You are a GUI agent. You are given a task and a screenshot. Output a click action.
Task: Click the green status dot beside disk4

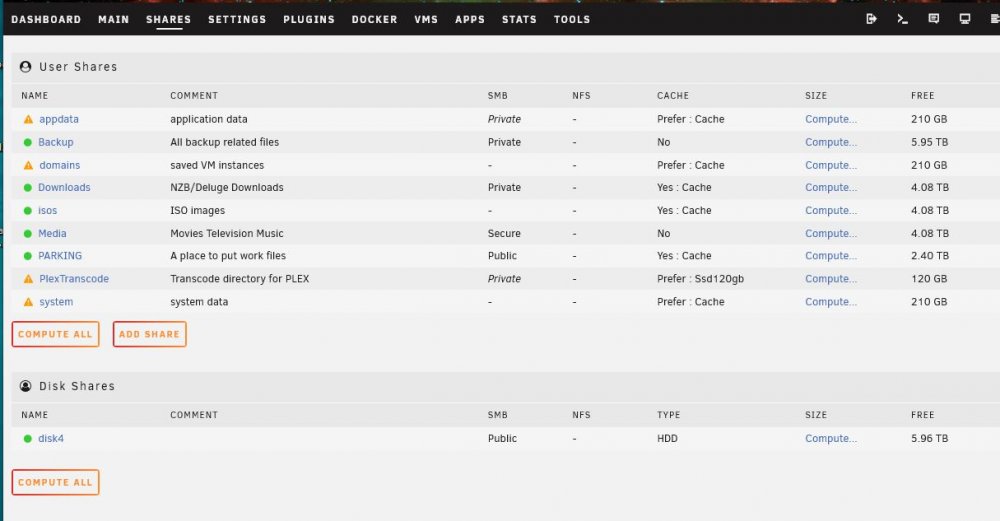coord(27,439)
